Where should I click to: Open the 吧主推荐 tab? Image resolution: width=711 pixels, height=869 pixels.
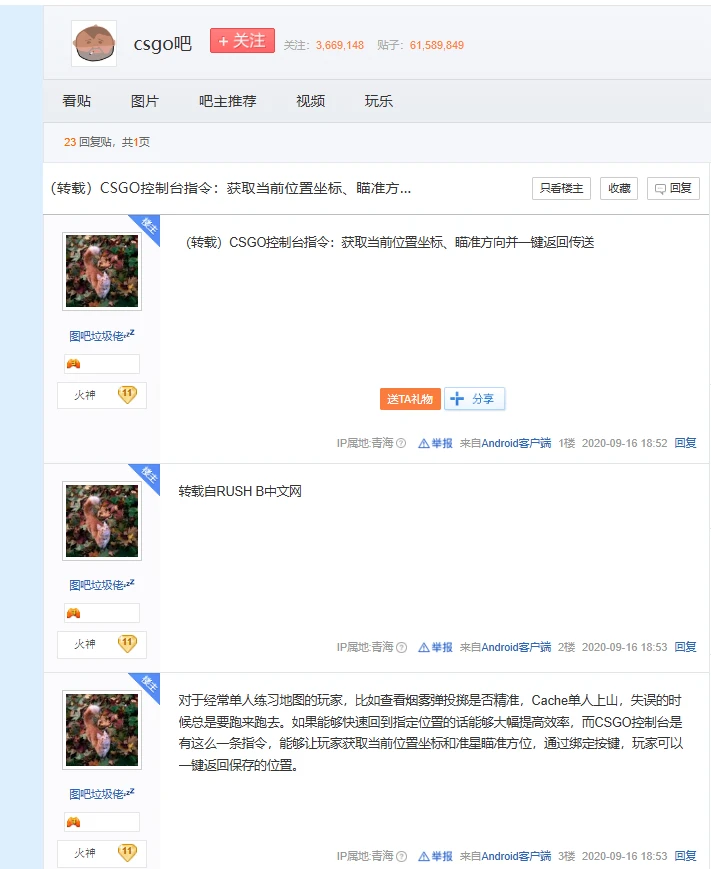click(228, 101)
